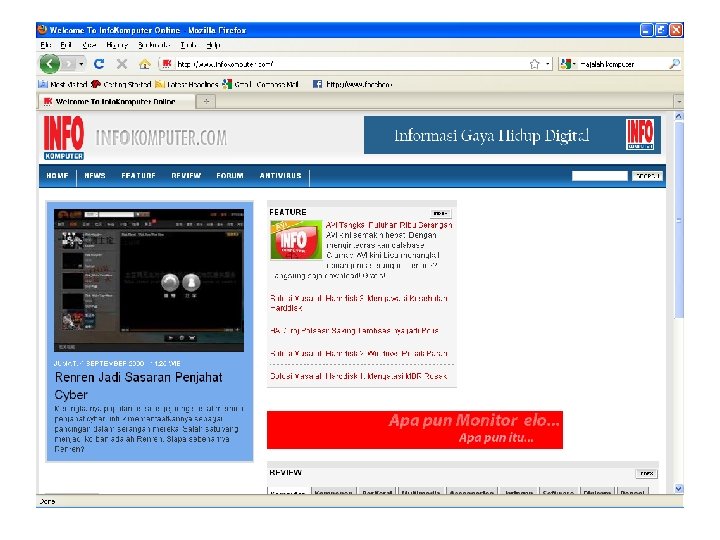Bookmark this page with the star icon

(534, 64)
